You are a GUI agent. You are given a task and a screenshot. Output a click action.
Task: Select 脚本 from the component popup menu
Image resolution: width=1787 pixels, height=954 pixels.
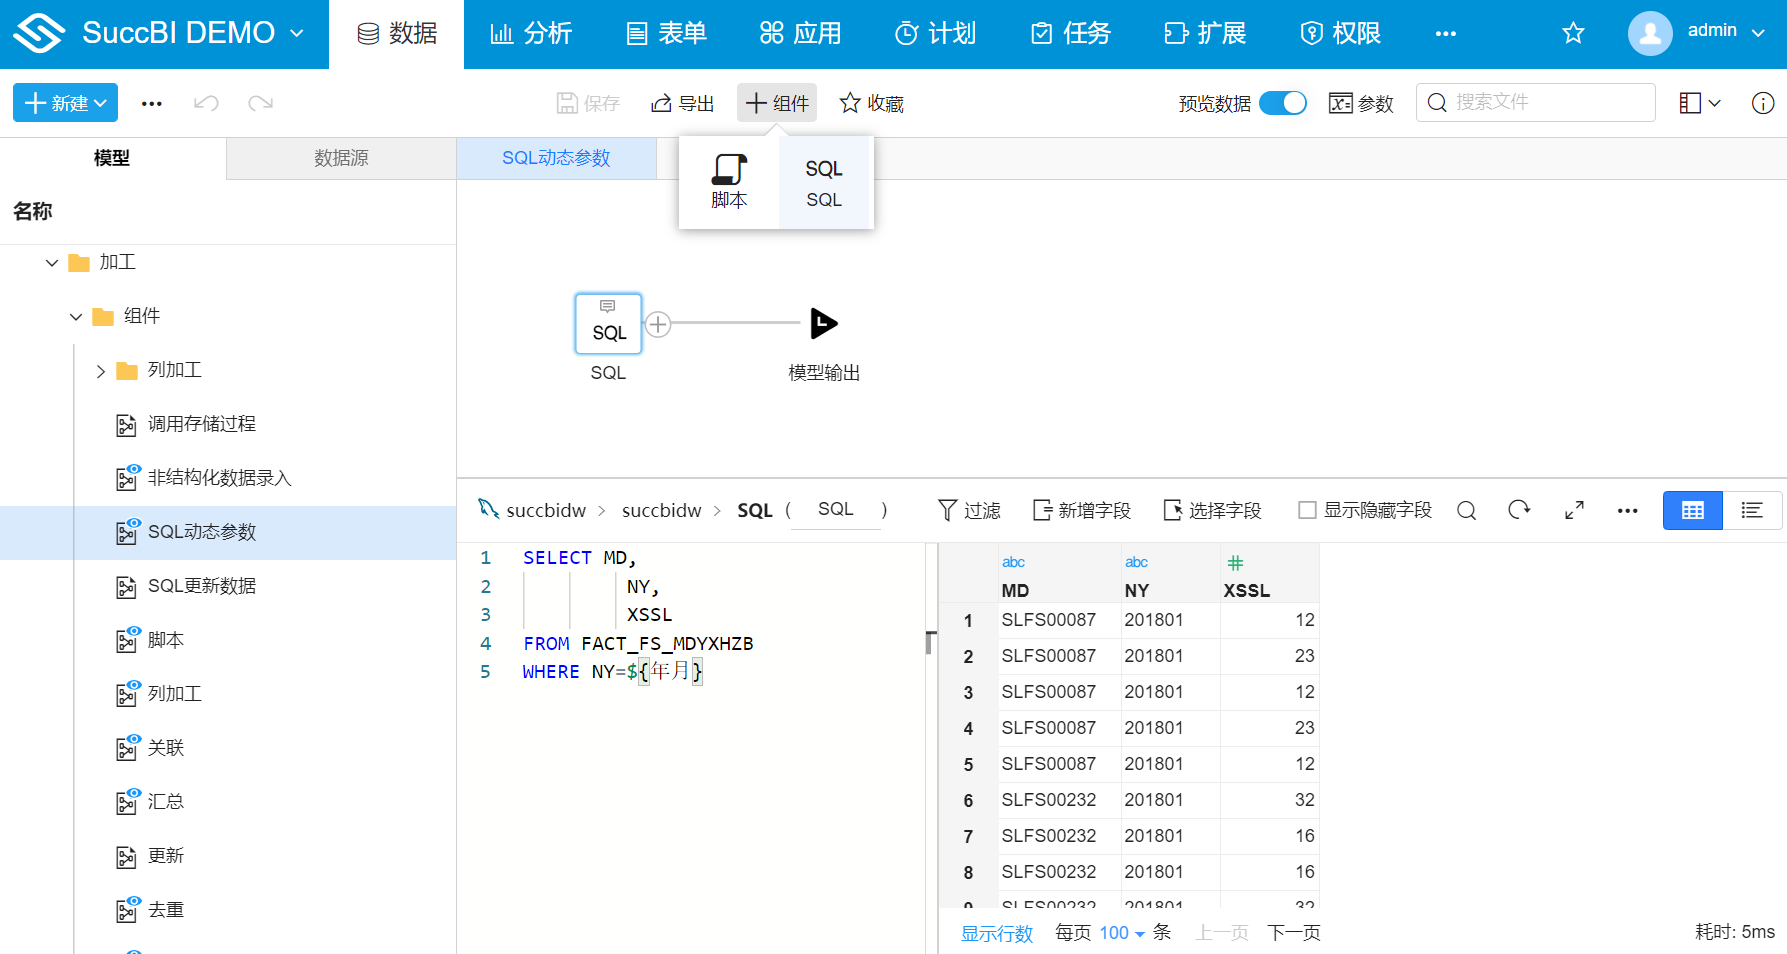coord(729,181)
